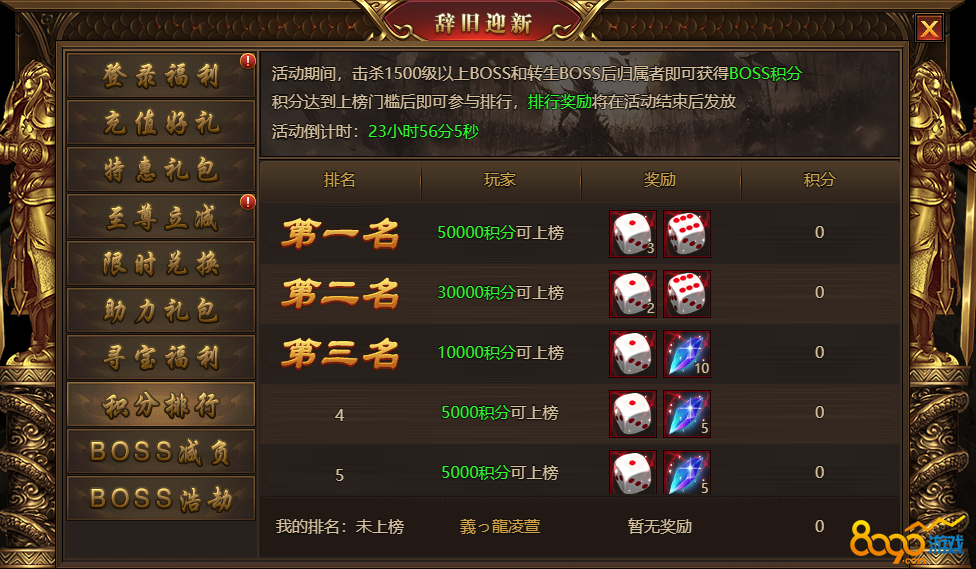Click second-place five-pip dice reward
The width and height of the screenshot is (976, 569).
tap(687, 294)
